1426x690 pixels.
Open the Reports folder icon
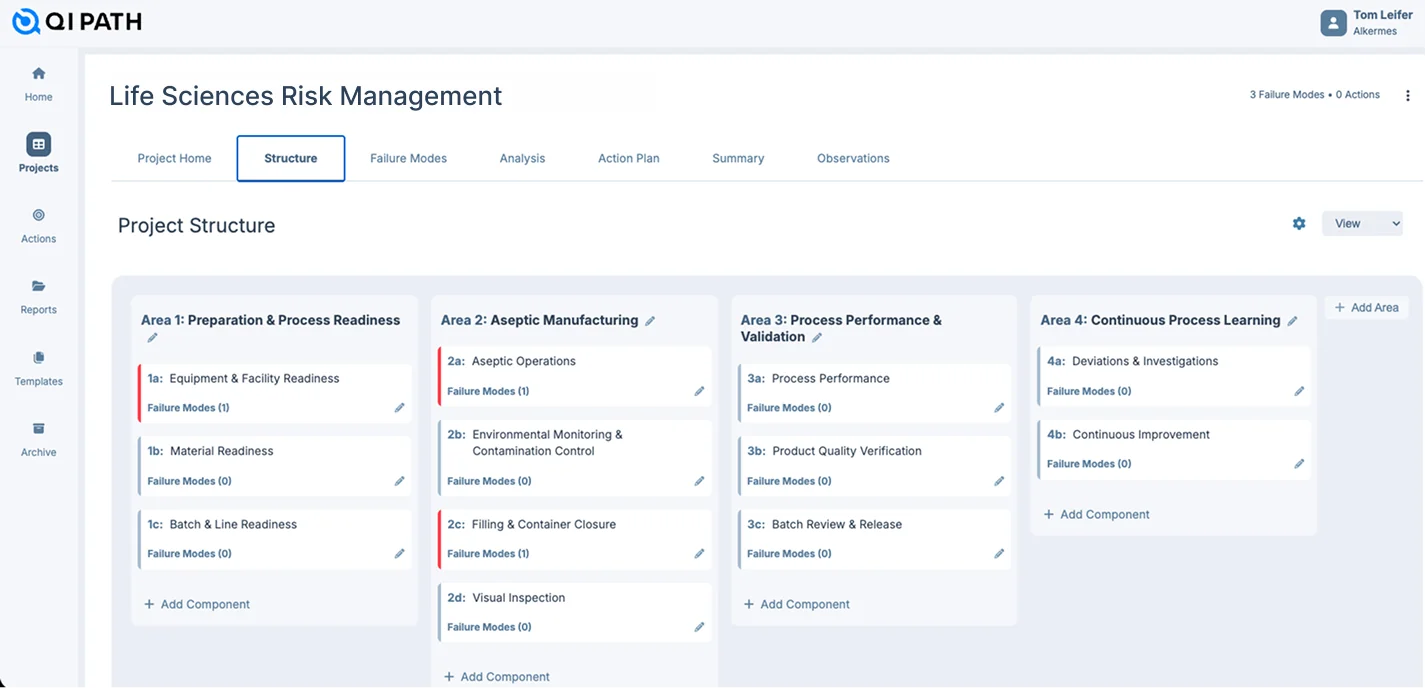[x=38, y=286]
